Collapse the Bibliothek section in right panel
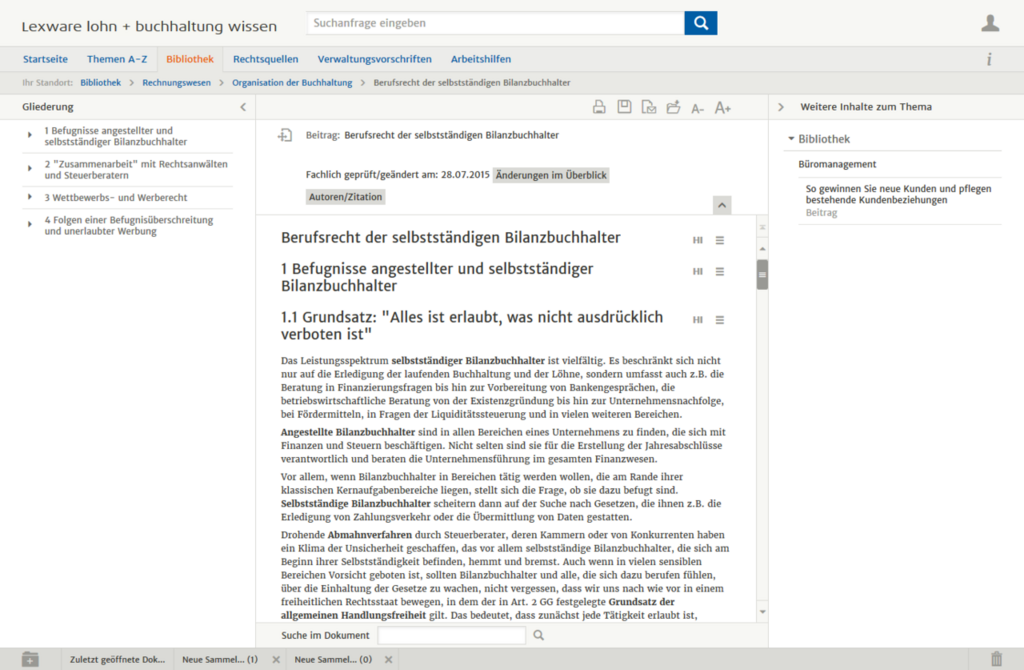The image size is (1024, 670). click(x=791, y=139)
